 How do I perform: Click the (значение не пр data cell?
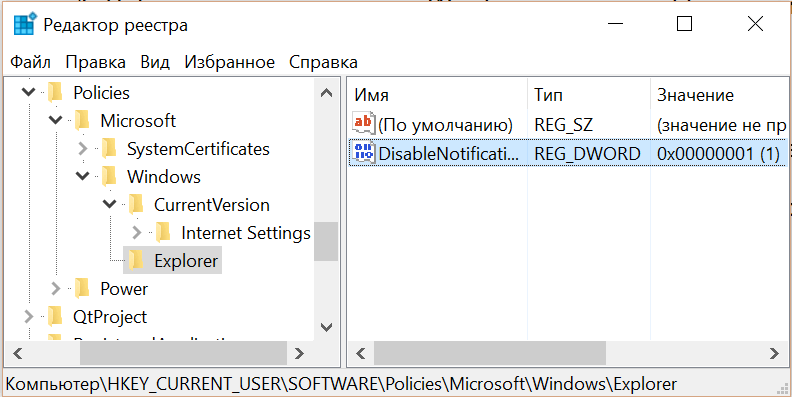(721, 124)
